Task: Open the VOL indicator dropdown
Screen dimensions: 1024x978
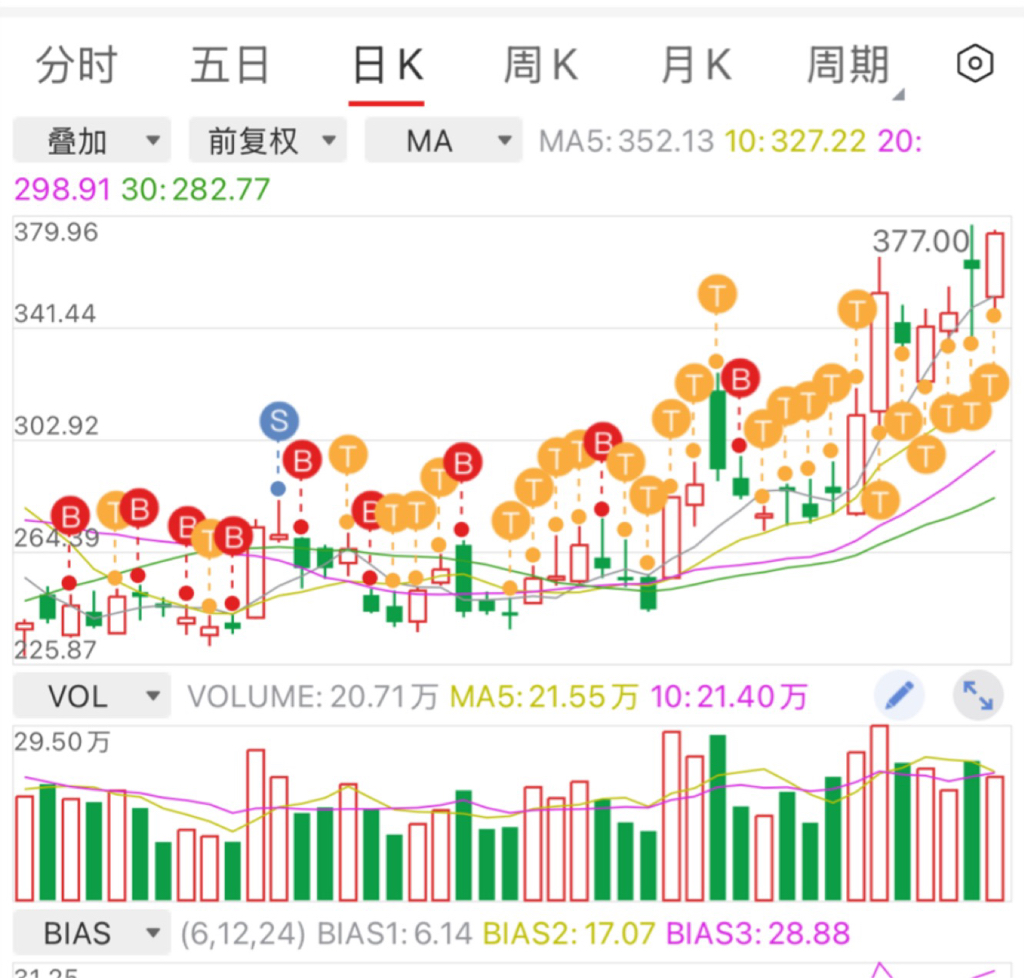Action: click(92, 696)
